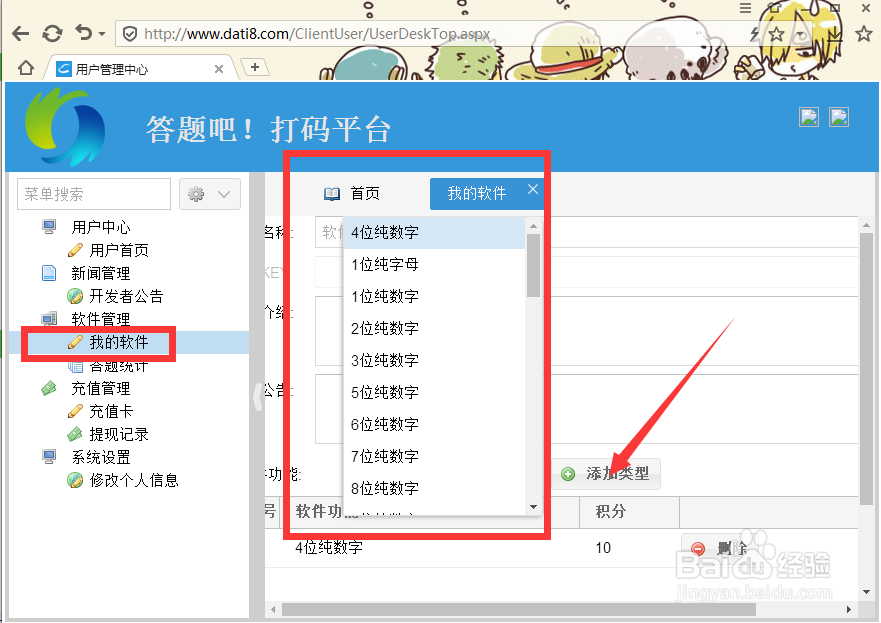This screenshot has height=623, width=881.
Task: Select 6位纯数字 from dropdown list
Action: [x=434, y=425]
